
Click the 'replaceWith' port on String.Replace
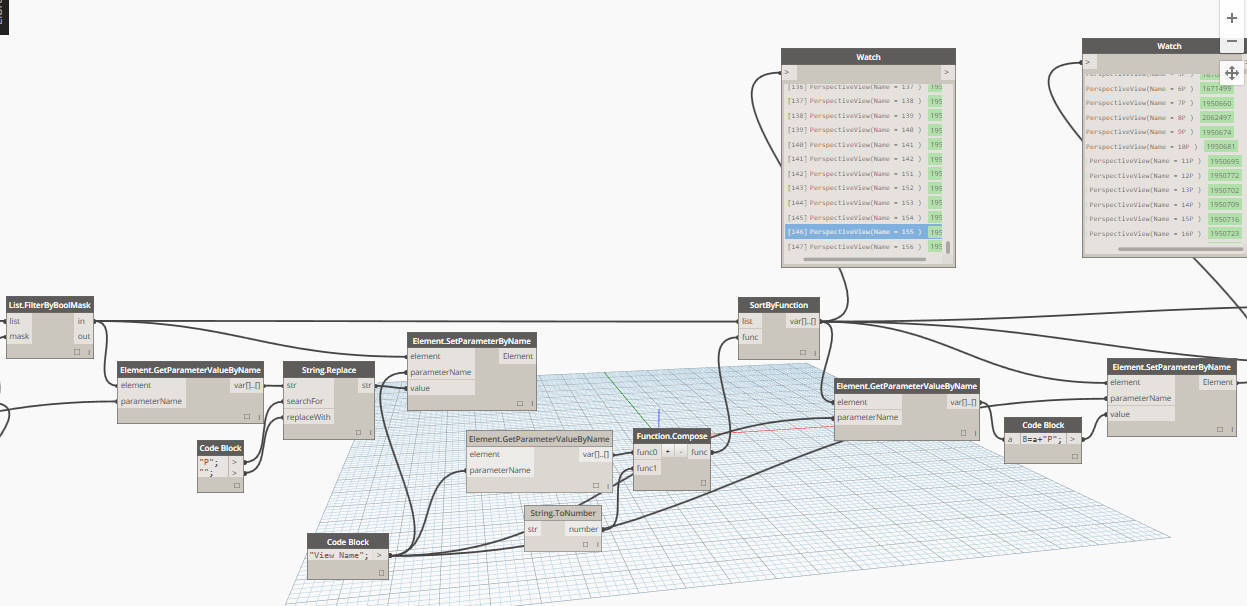(x=308, y=417)
